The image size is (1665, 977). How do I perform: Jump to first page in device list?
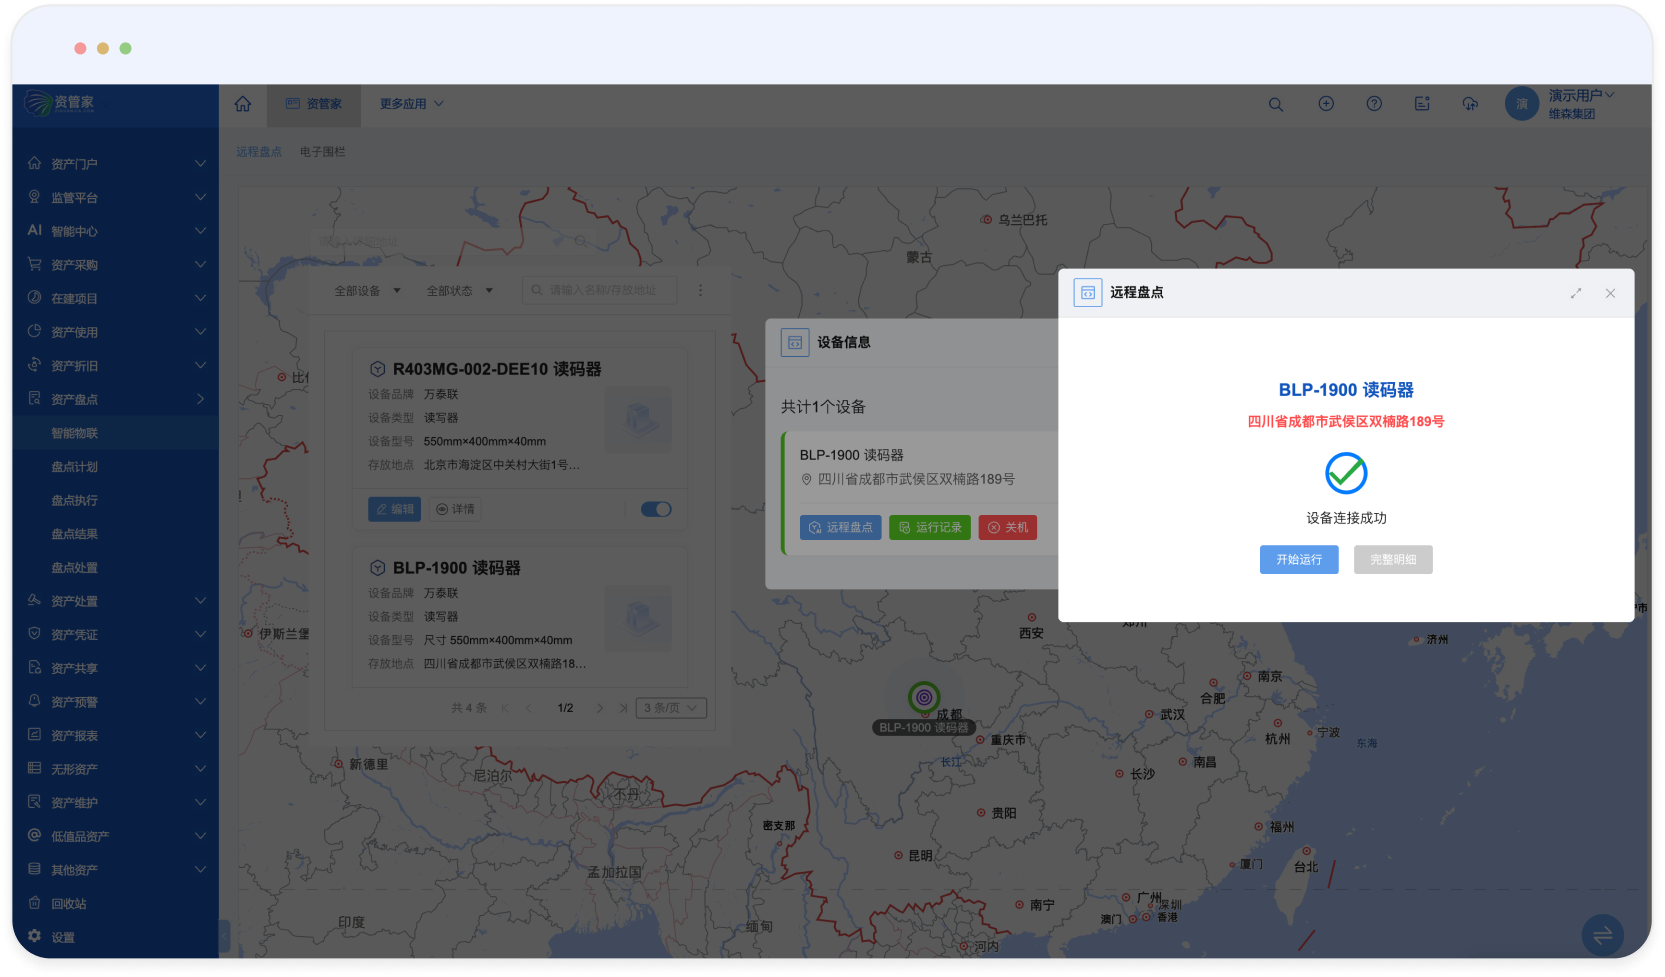tap(505, 708)
